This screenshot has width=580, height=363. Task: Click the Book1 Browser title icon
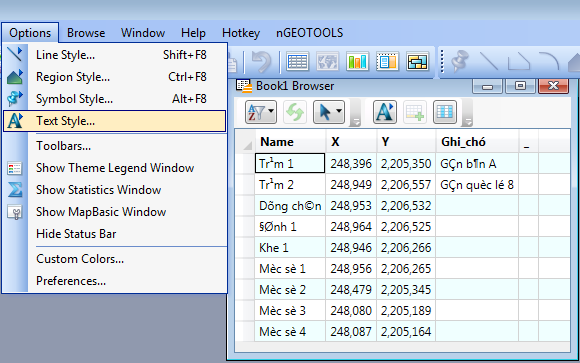click(x=244, y=86)
